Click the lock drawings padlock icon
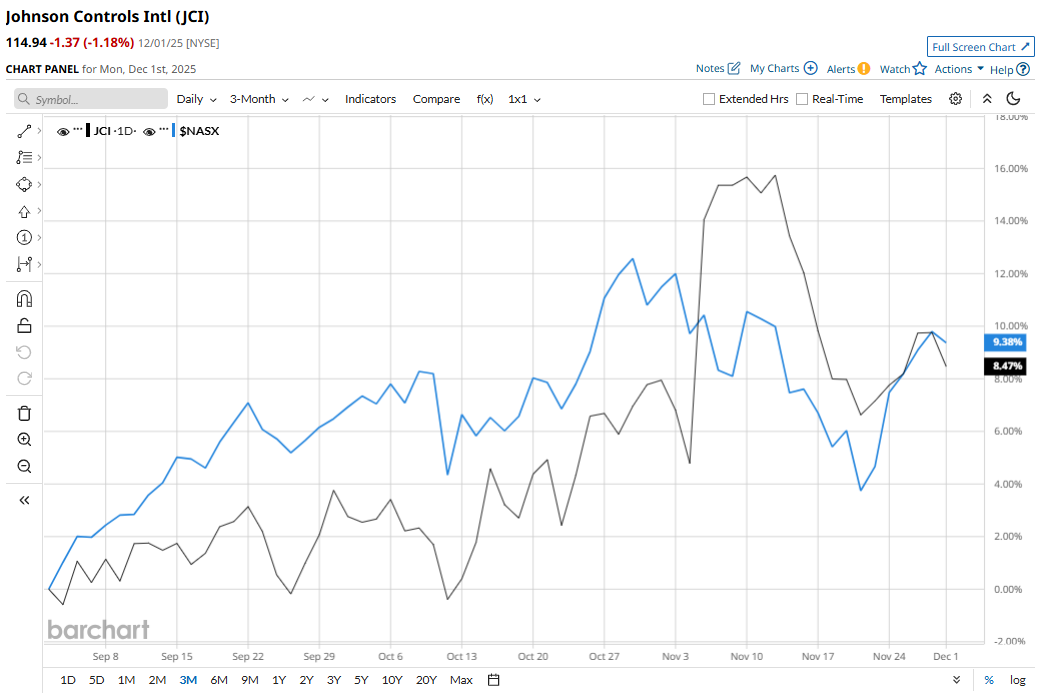The width and height of the screenshot is (1038, 699). point(24,326)
